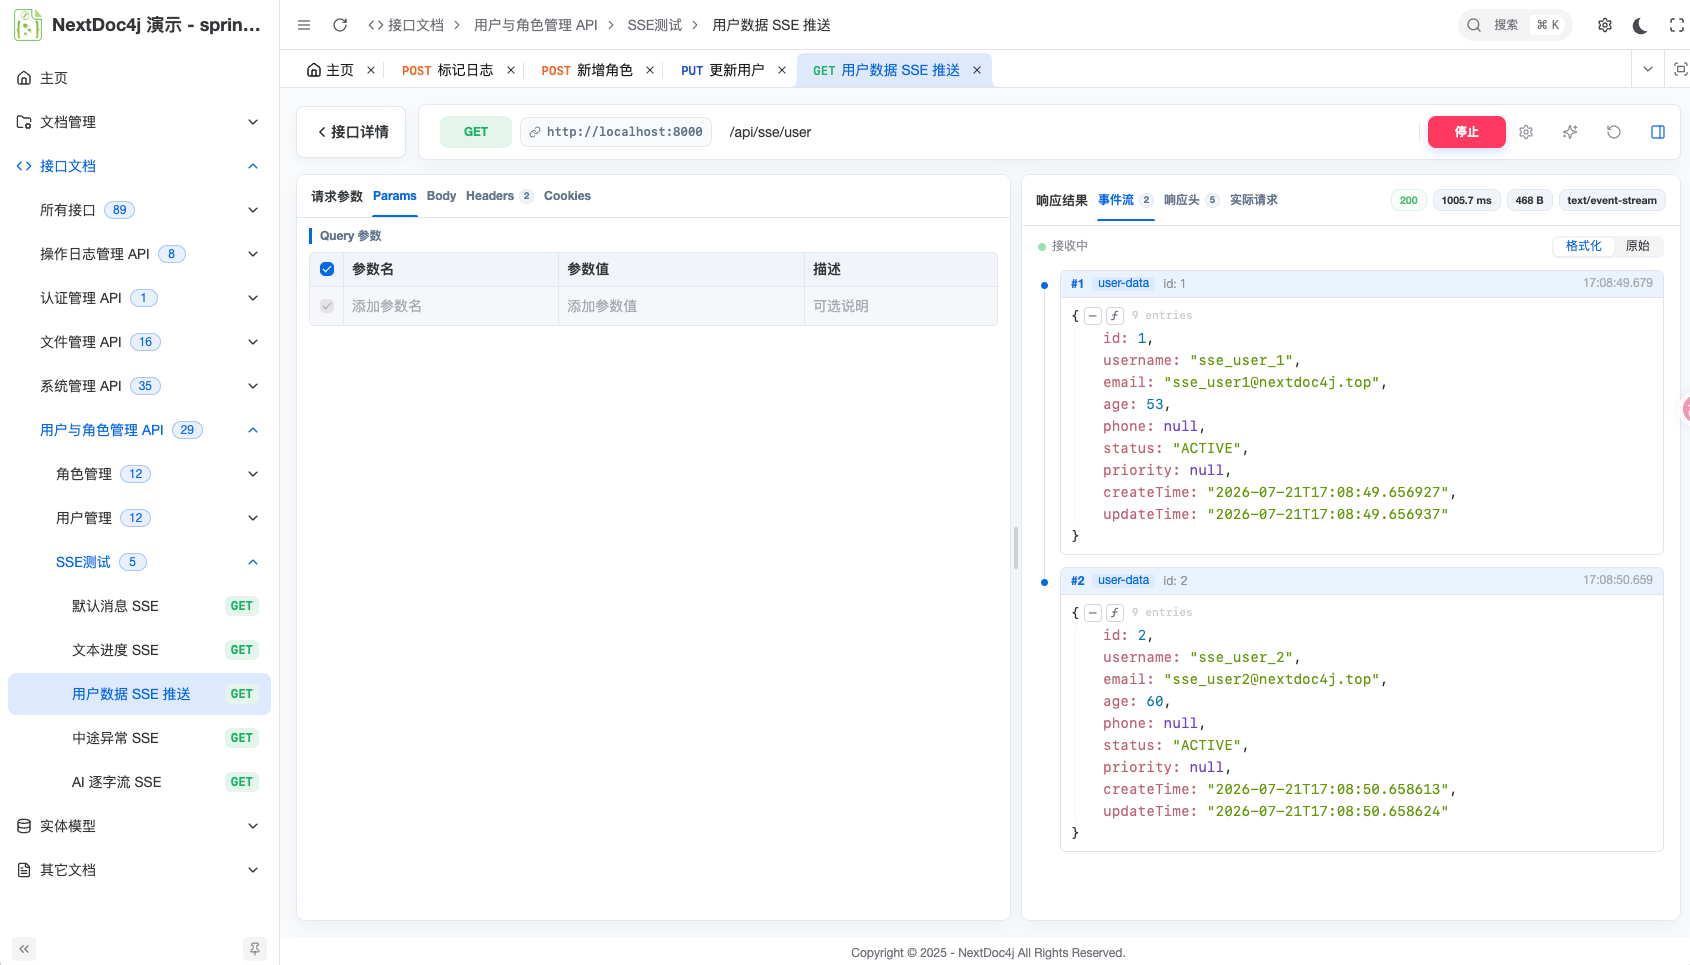1690x965 pixels.
Task: Select the Body tab
Action: pyautogui.click(x=441, y=196)
